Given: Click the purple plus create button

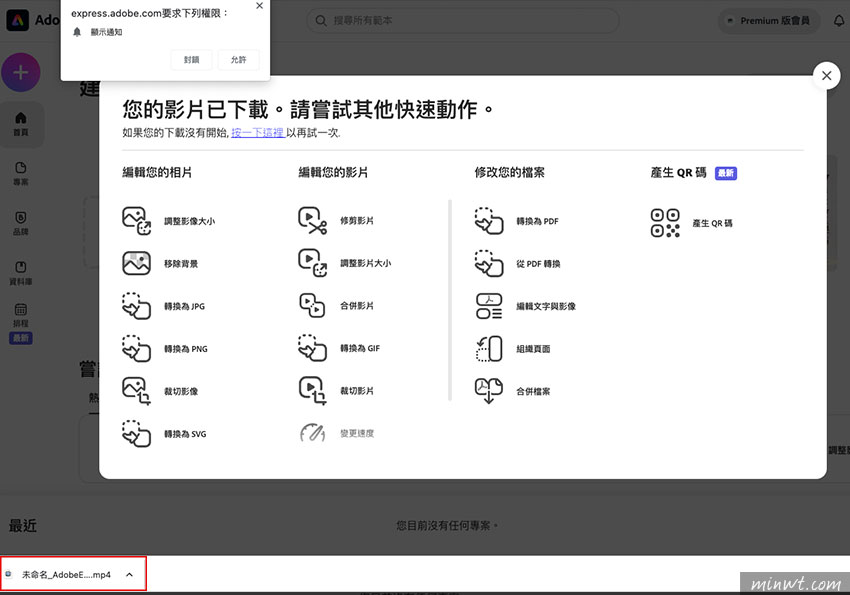Looking at the screenshot, I should click(21, 72).
